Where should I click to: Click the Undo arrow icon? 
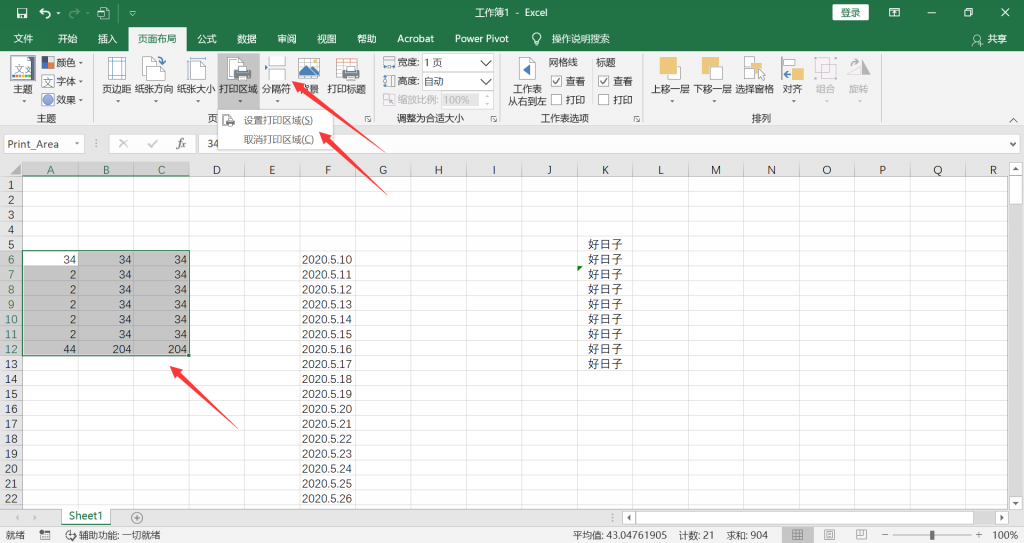click(45, 12)
